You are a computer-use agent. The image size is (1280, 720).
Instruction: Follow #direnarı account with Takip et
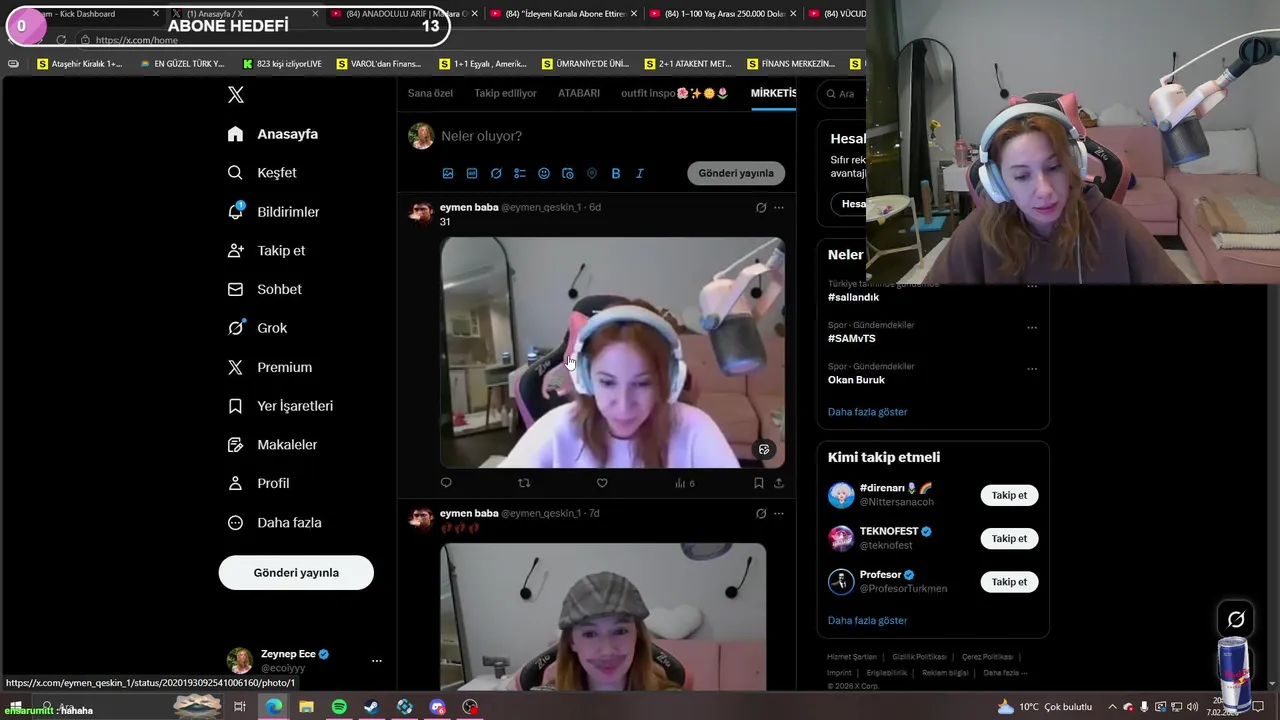tap(1009, 495)
